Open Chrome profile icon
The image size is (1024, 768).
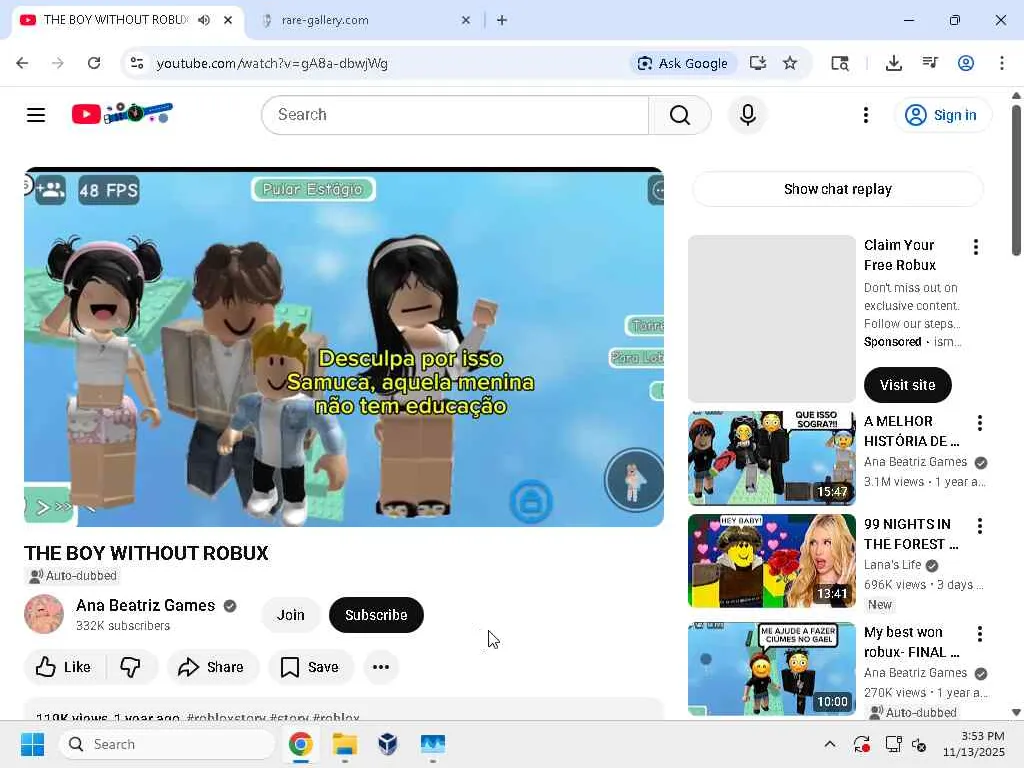point(966,63)
